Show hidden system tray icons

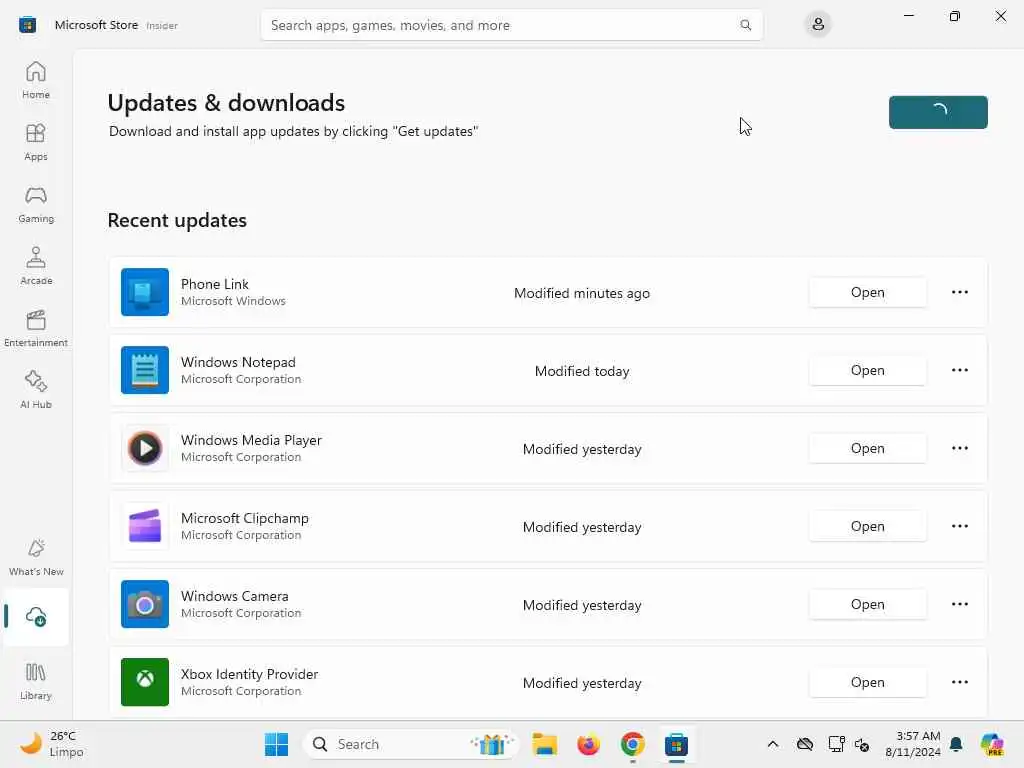click(x=773, y=744)
